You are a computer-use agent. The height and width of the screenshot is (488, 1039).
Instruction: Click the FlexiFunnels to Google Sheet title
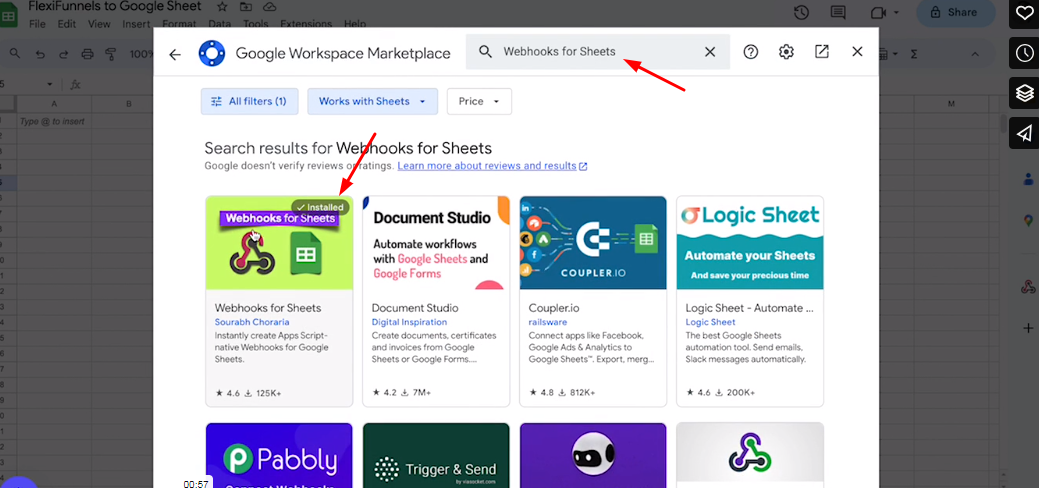tap(115, 7)
